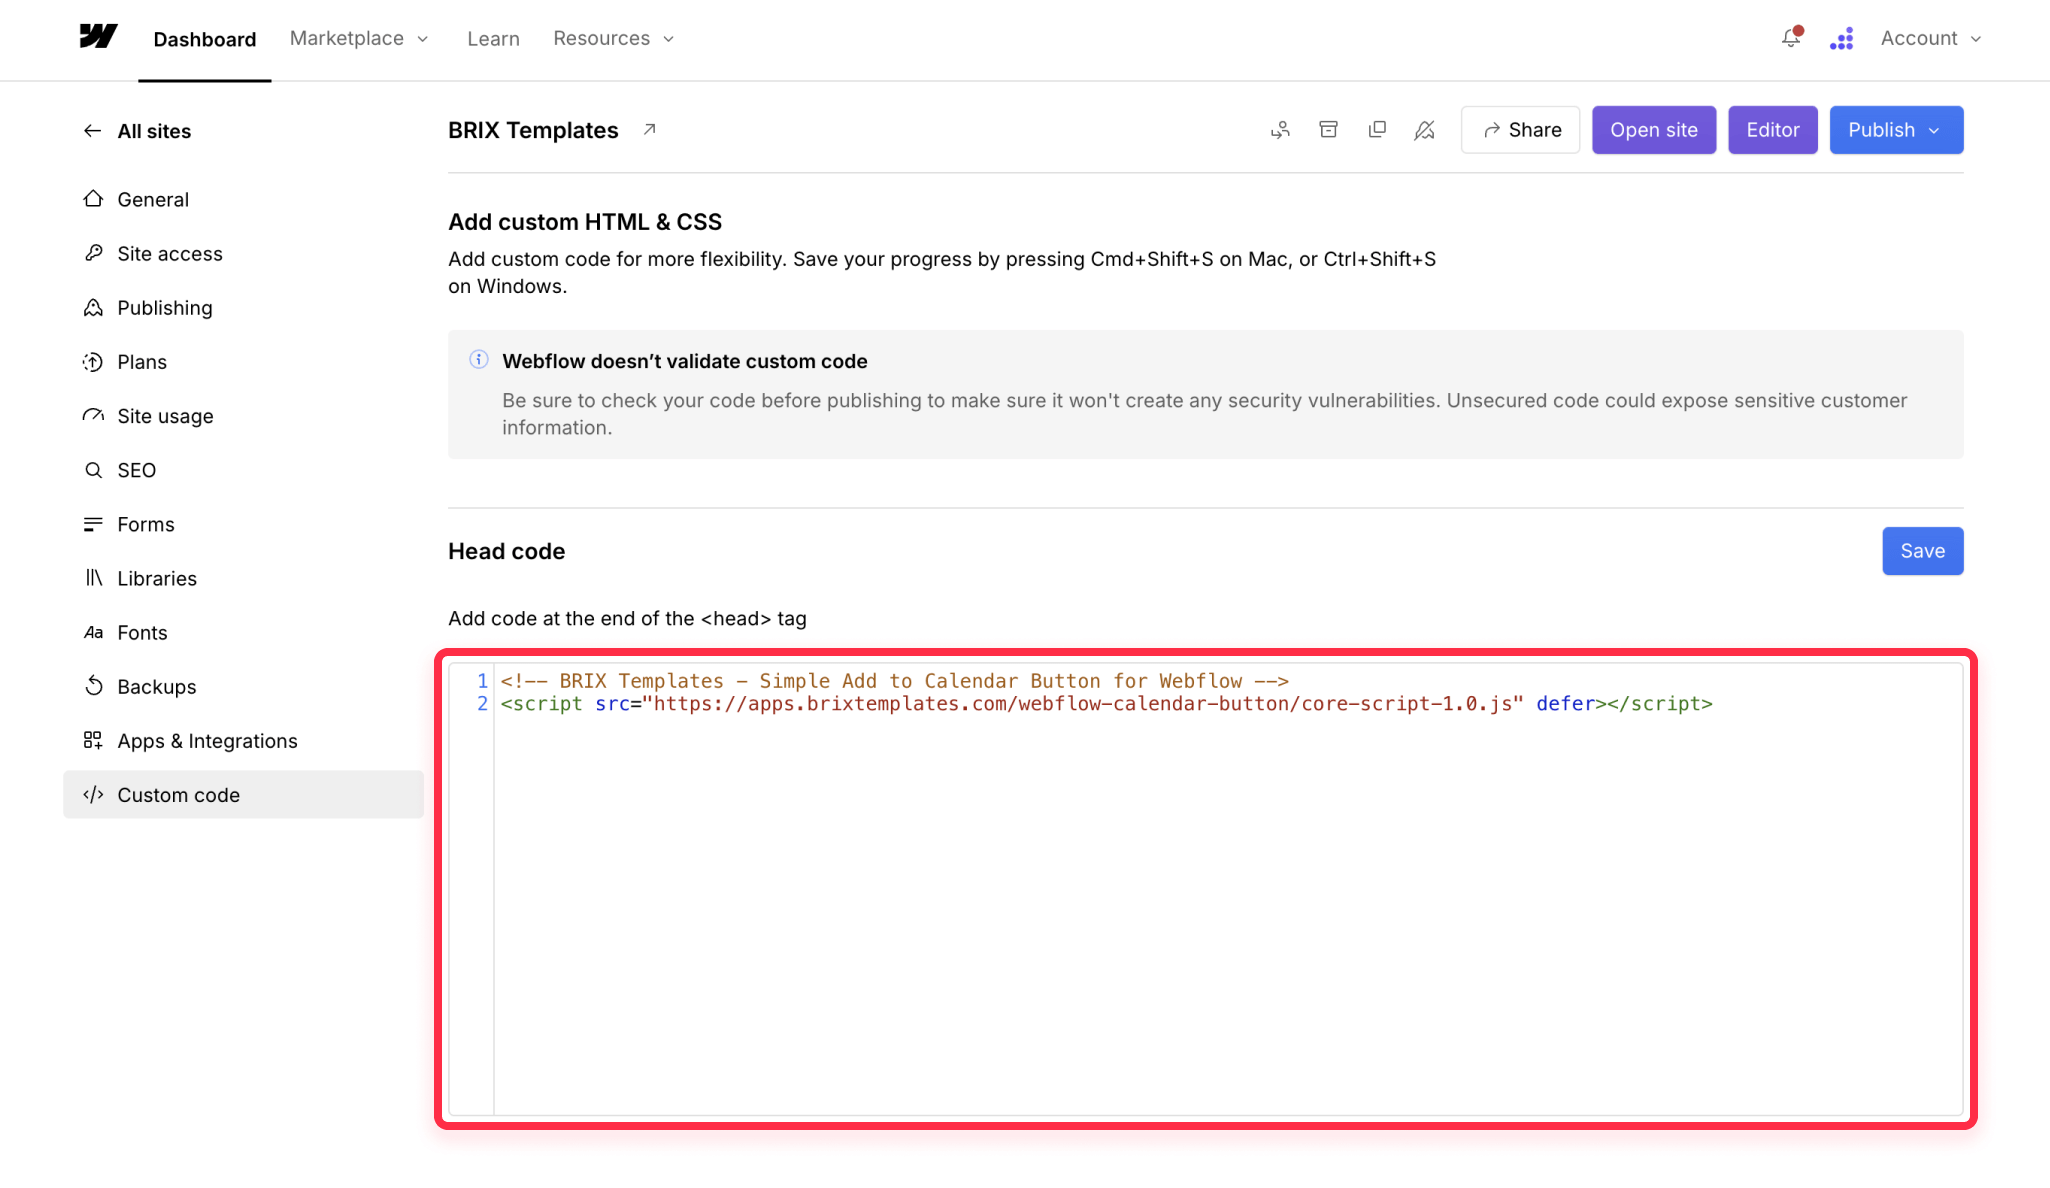The width and height of the screenshot is (2050, 1188).
Task: Click the Share button
Action: [x=1520, y=130]
